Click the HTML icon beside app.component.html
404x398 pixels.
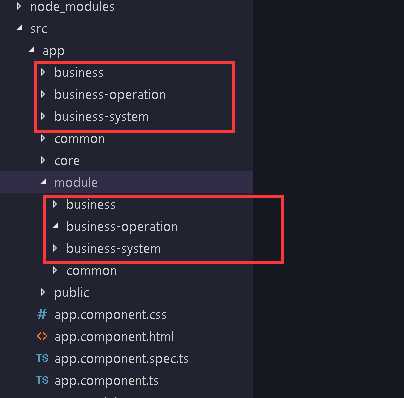click(x=42, y=336)
